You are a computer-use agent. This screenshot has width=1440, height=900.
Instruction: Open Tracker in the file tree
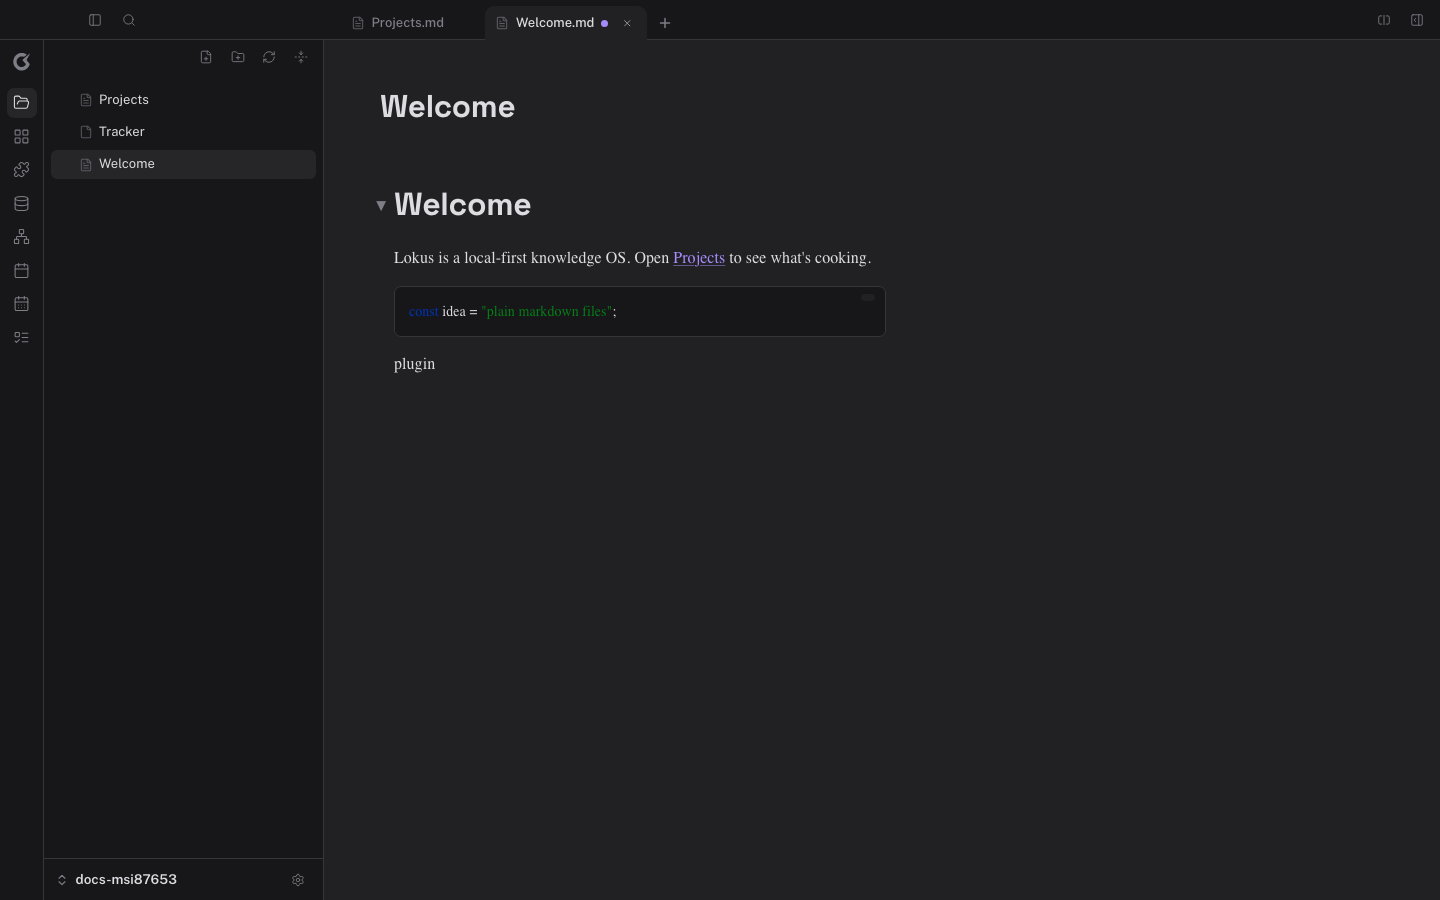click(x=183, y=132)
